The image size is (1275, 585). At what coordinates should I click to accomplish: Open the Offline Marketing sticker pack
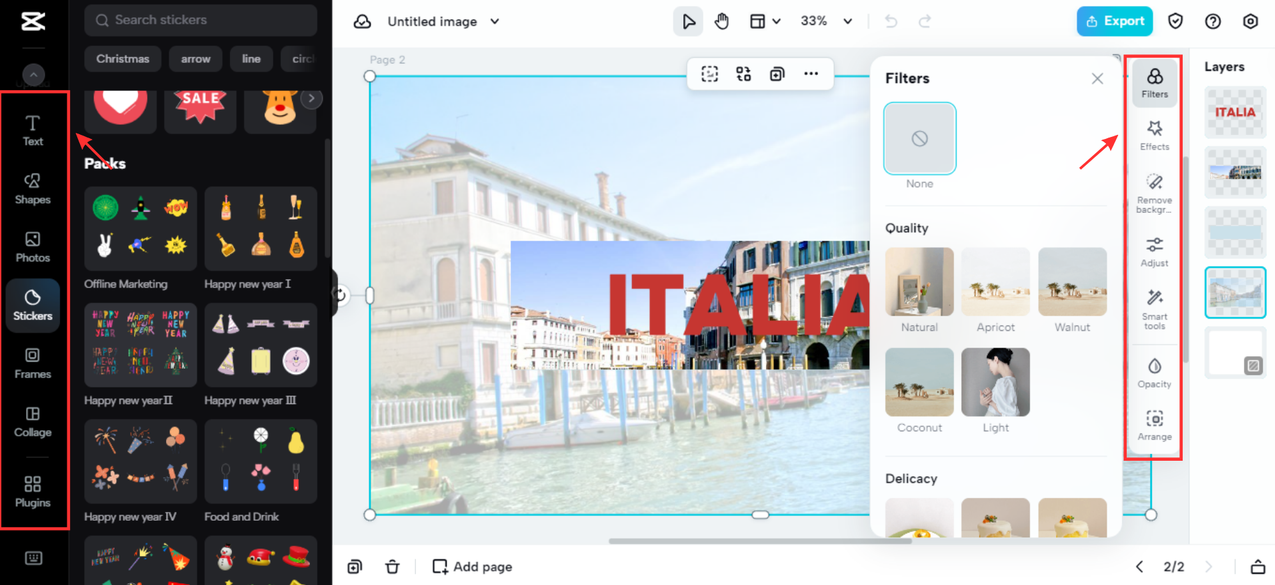click(141, 229)
